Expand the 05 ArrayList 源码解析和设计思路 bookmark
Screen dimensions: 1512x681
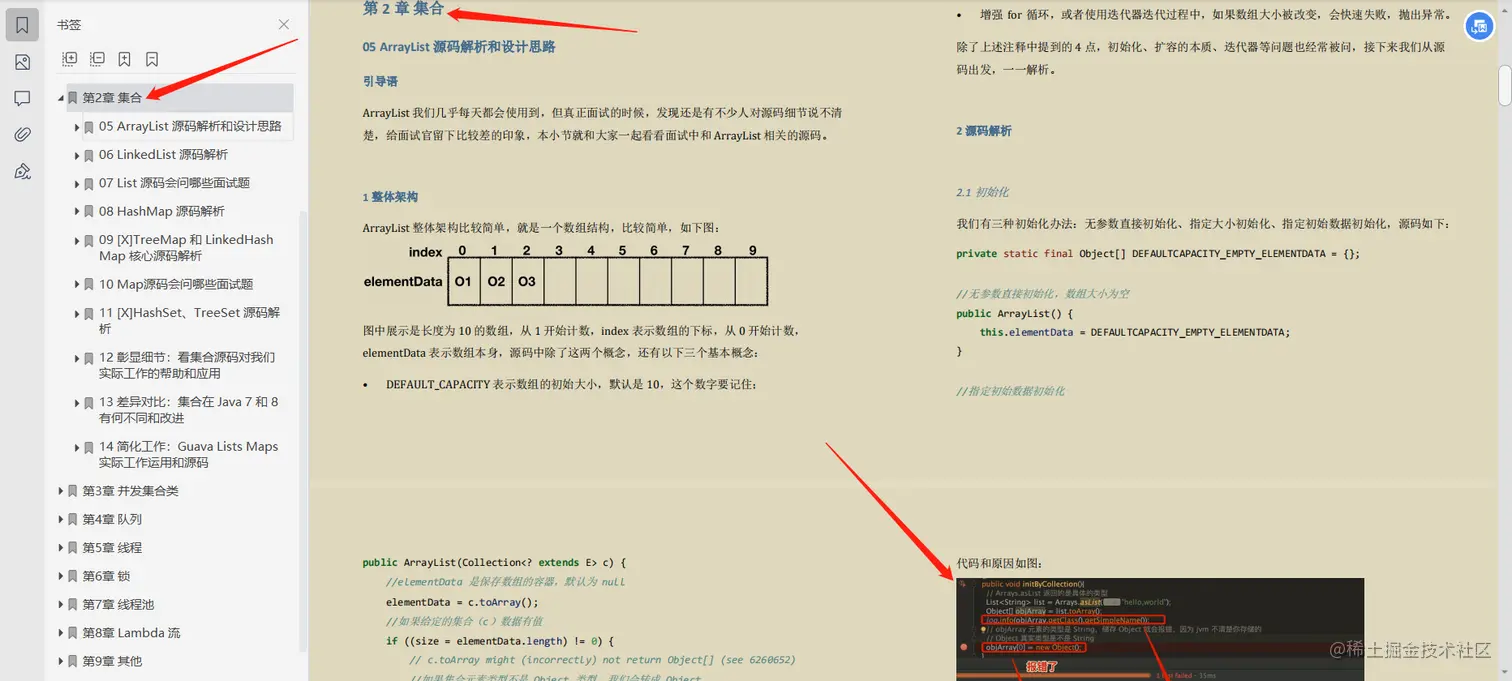pos(77,127)
